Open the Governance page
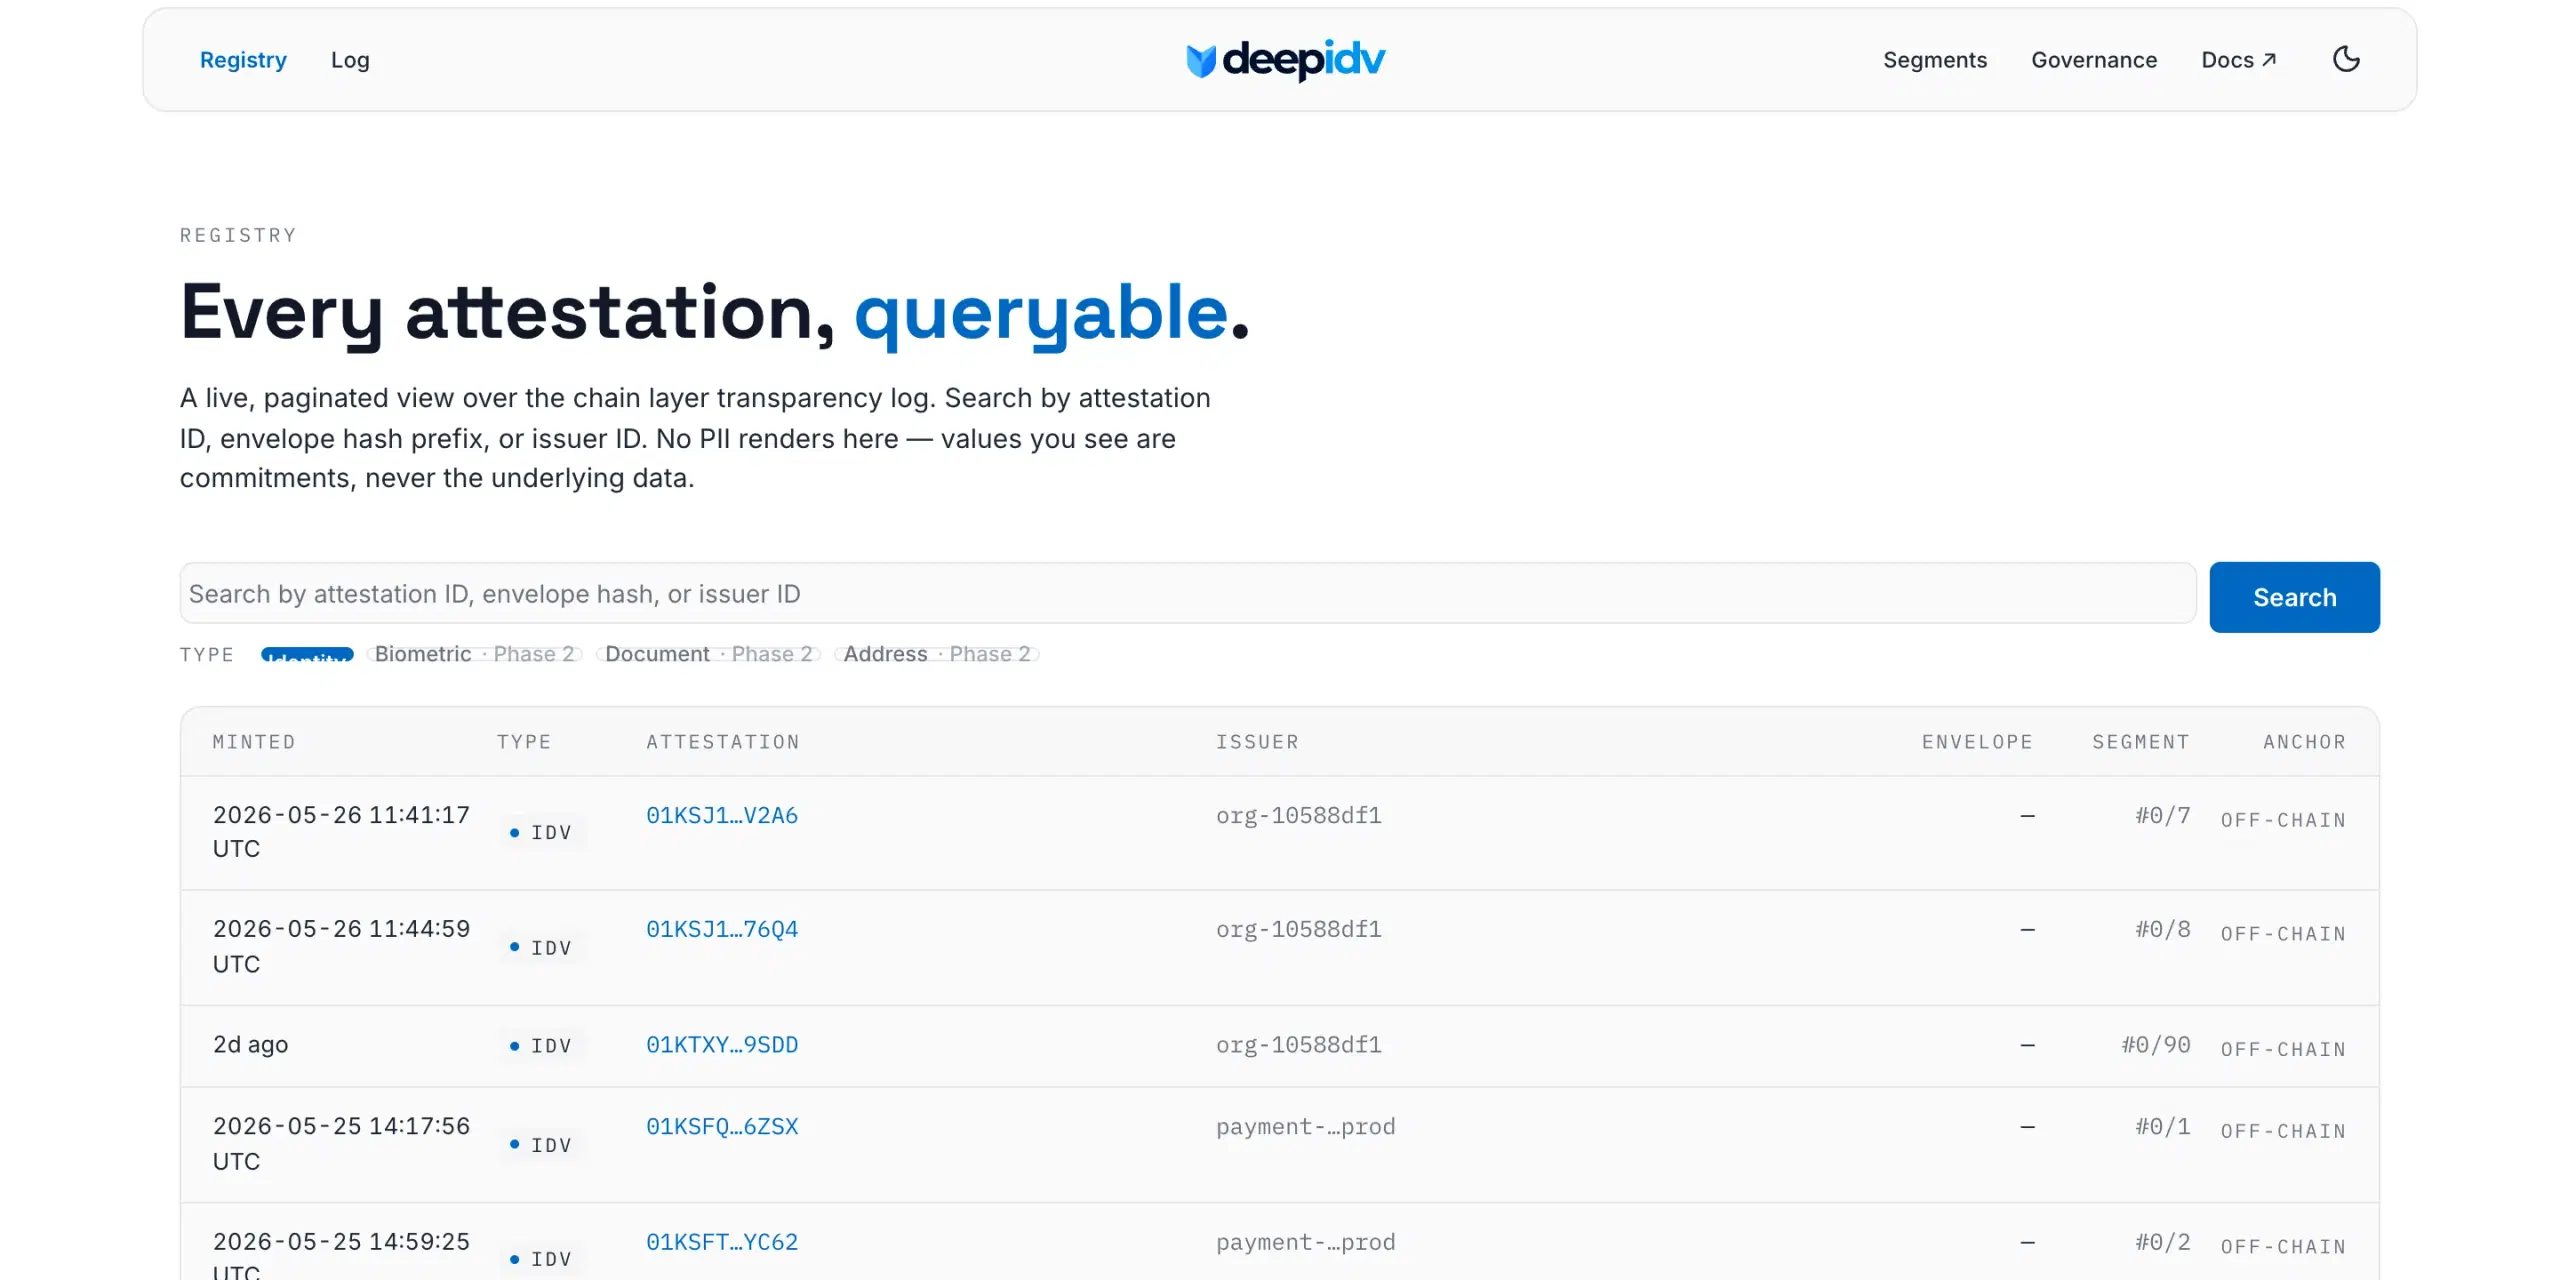This screenshot has height=1280, width=2560. (2094, 60)
